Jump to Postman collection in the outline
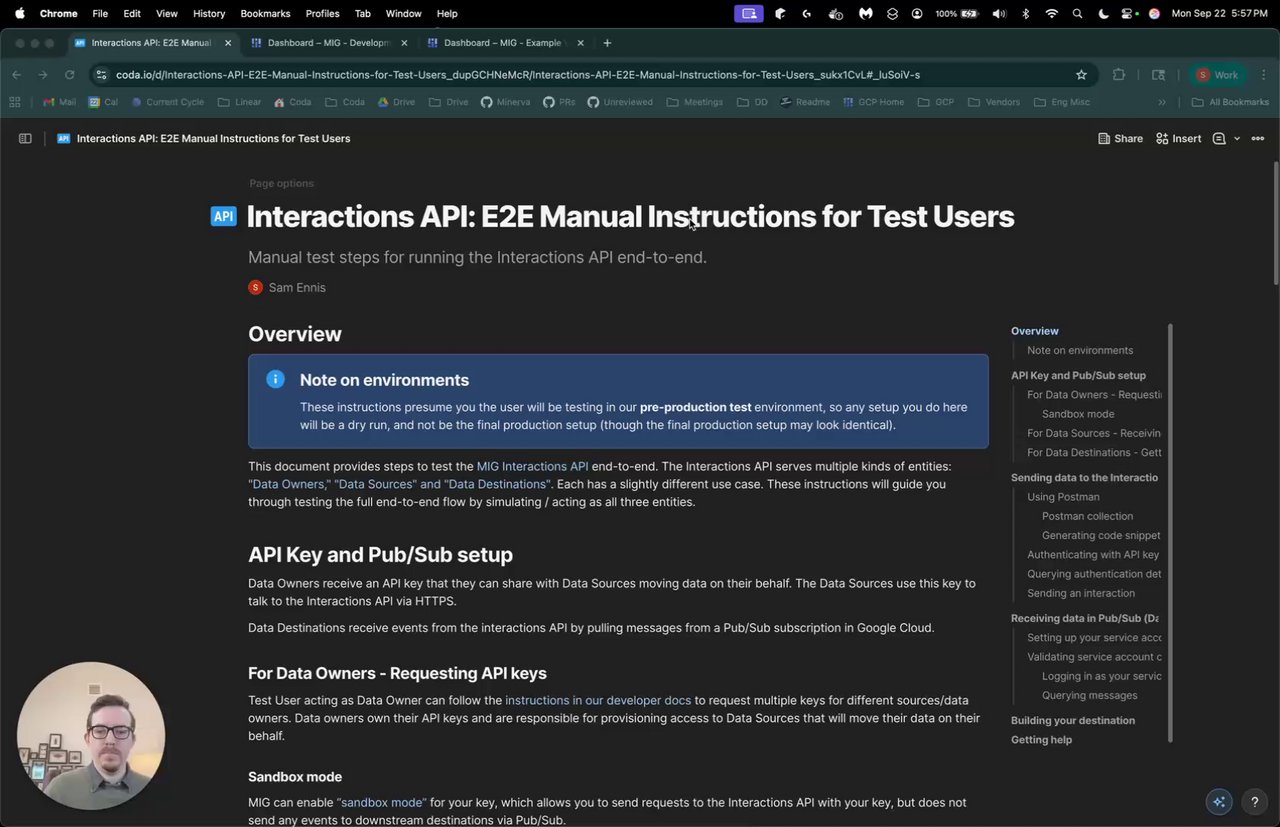The image size is (1280, 827). (1087, 516)
